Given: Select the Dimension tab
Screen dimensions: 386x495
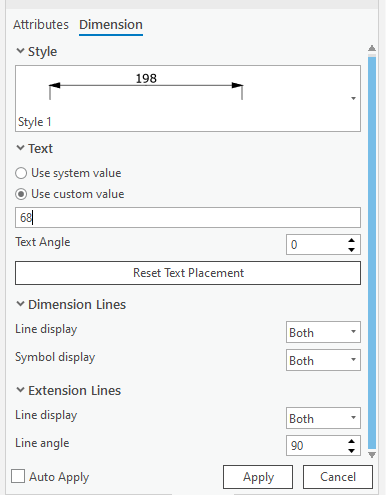Looking at the screenshot, I should pos(111,25).
